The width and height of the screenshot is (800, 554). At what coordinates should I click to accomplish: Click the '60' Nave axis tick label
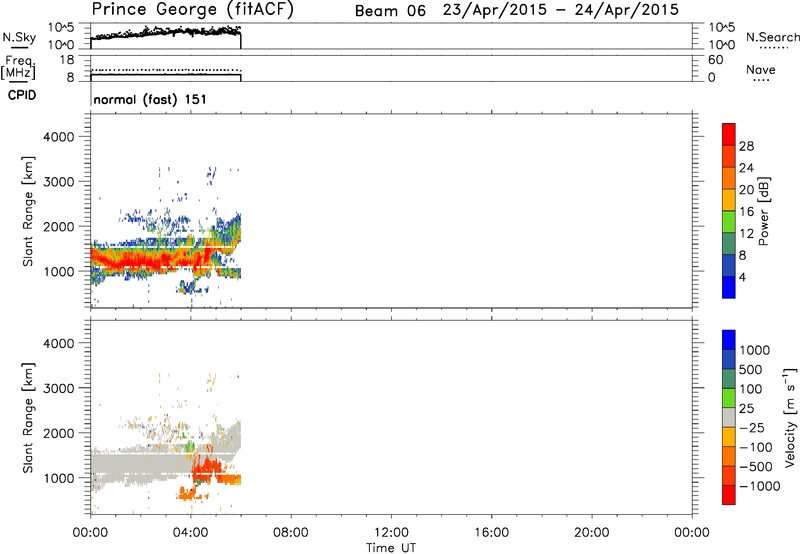point(715,60)
